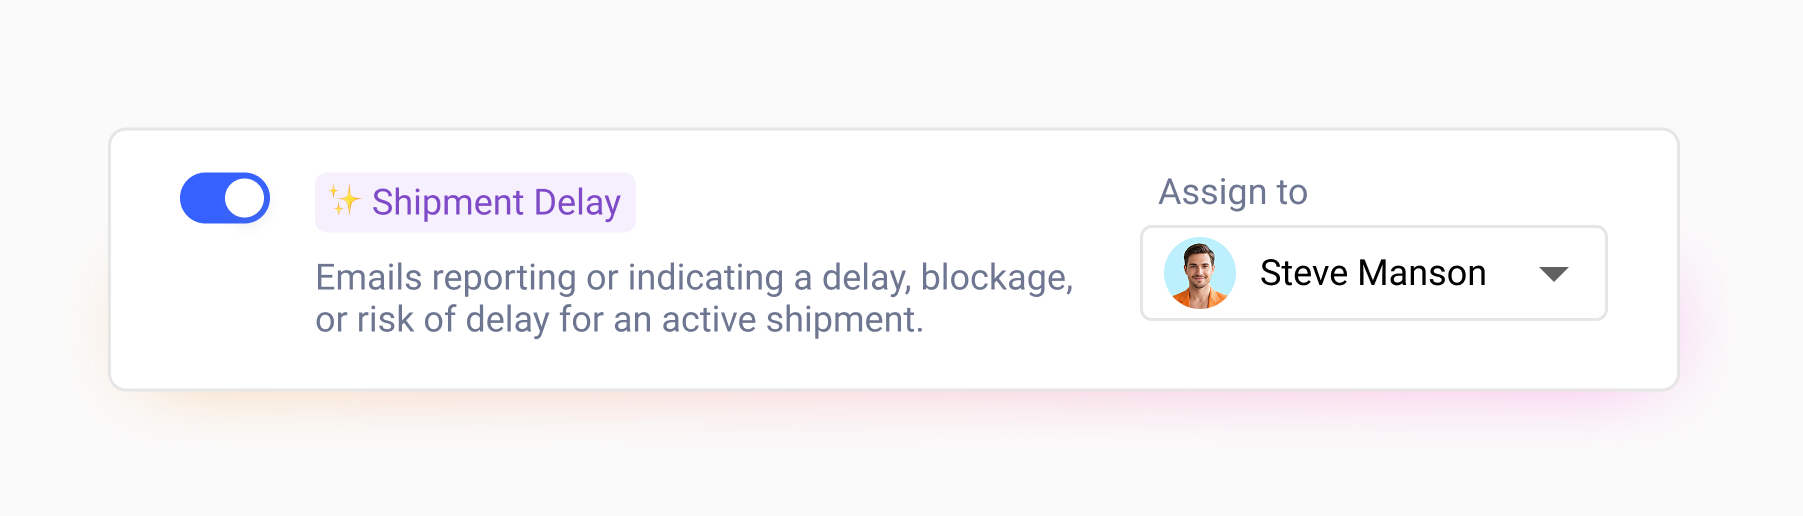Click the white knob of the toggle

click(x=245, y=198)
